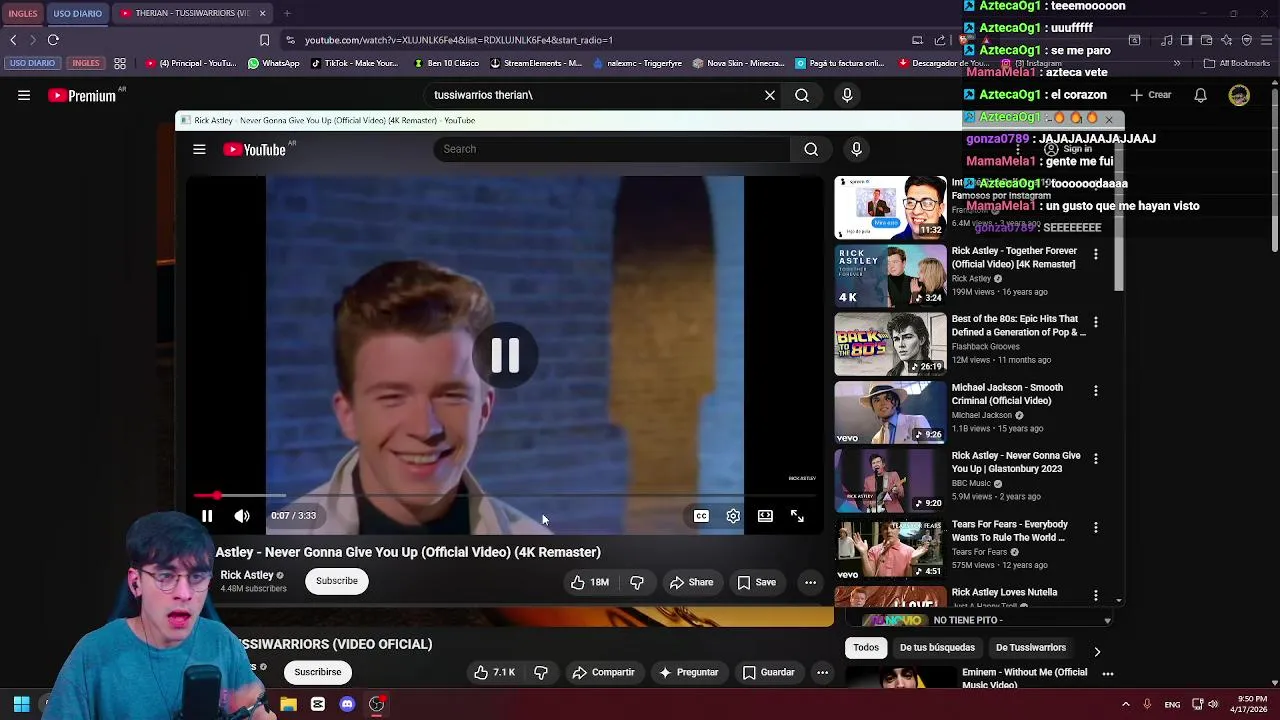This screenshot has height=720, width=1280.
Task: Open WhatsApp bookmark
Action: point(273,63)
